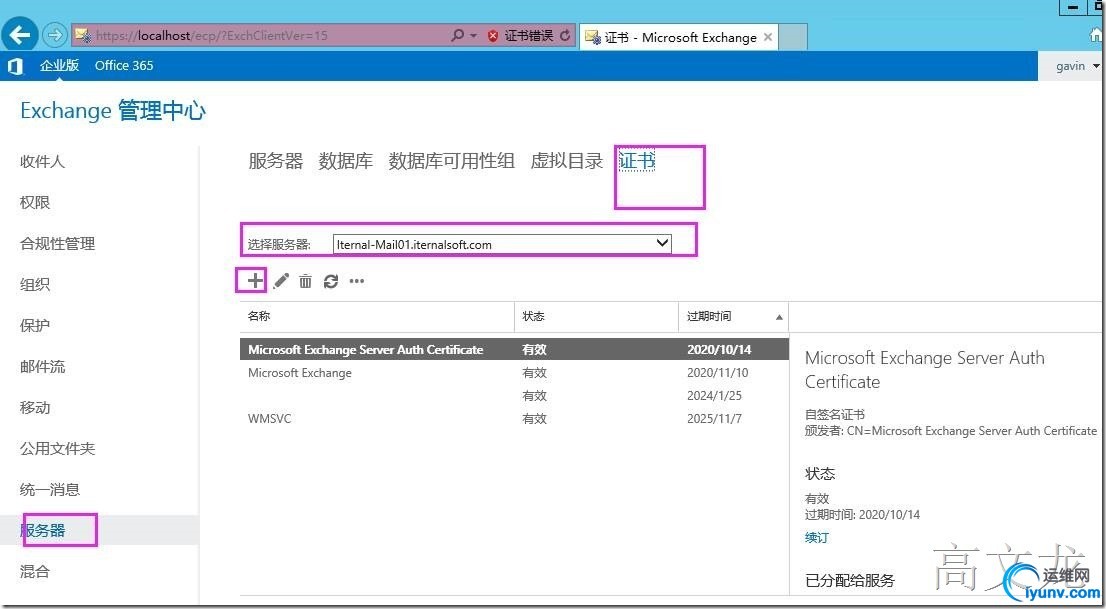The width and height of the screenshot is (1106, 609).
Task: Sort certificates by 名称 column header
Action: coord(377,317)
